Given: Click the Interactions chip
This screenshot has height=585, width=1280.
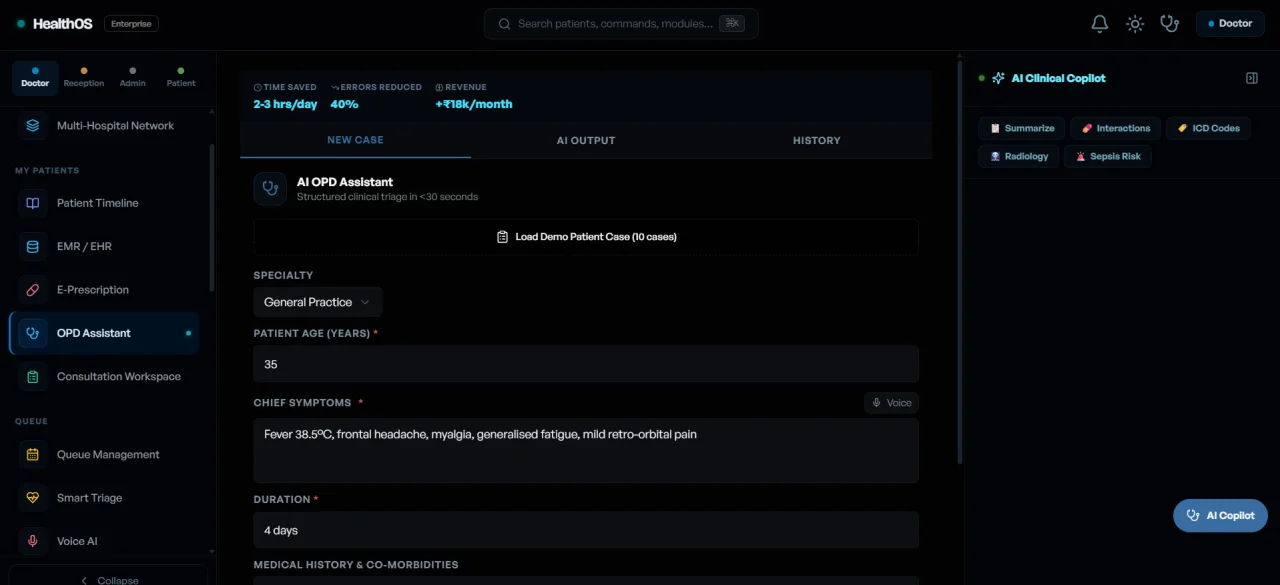Looking at the screenshot, I should [x=1116, y=128].
